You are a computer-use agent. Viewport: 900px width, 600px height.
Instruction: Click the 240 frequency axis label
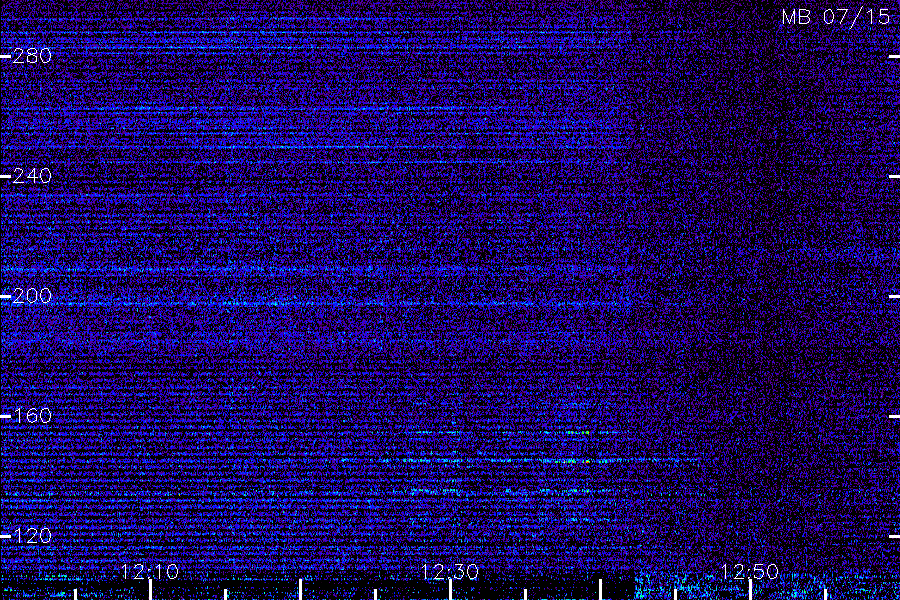pyautogui.click(x=32, y=176)
